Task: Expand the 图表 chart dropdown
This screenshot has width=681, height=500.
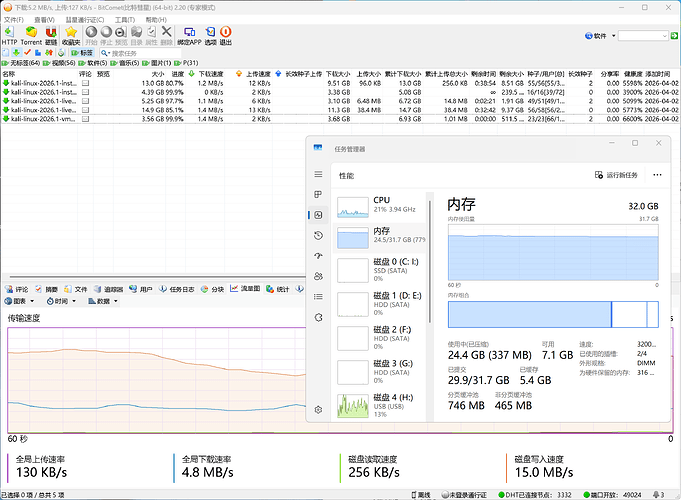Action: point(22,301)
